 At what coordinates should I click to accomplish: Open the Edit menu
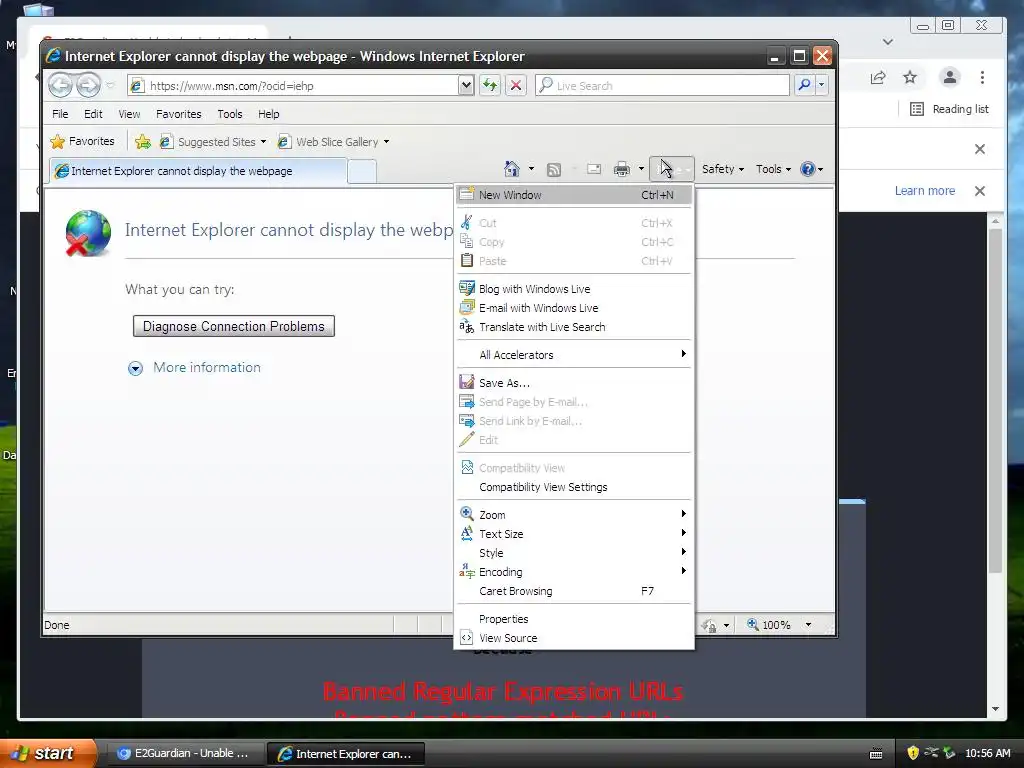click(93, 114)
